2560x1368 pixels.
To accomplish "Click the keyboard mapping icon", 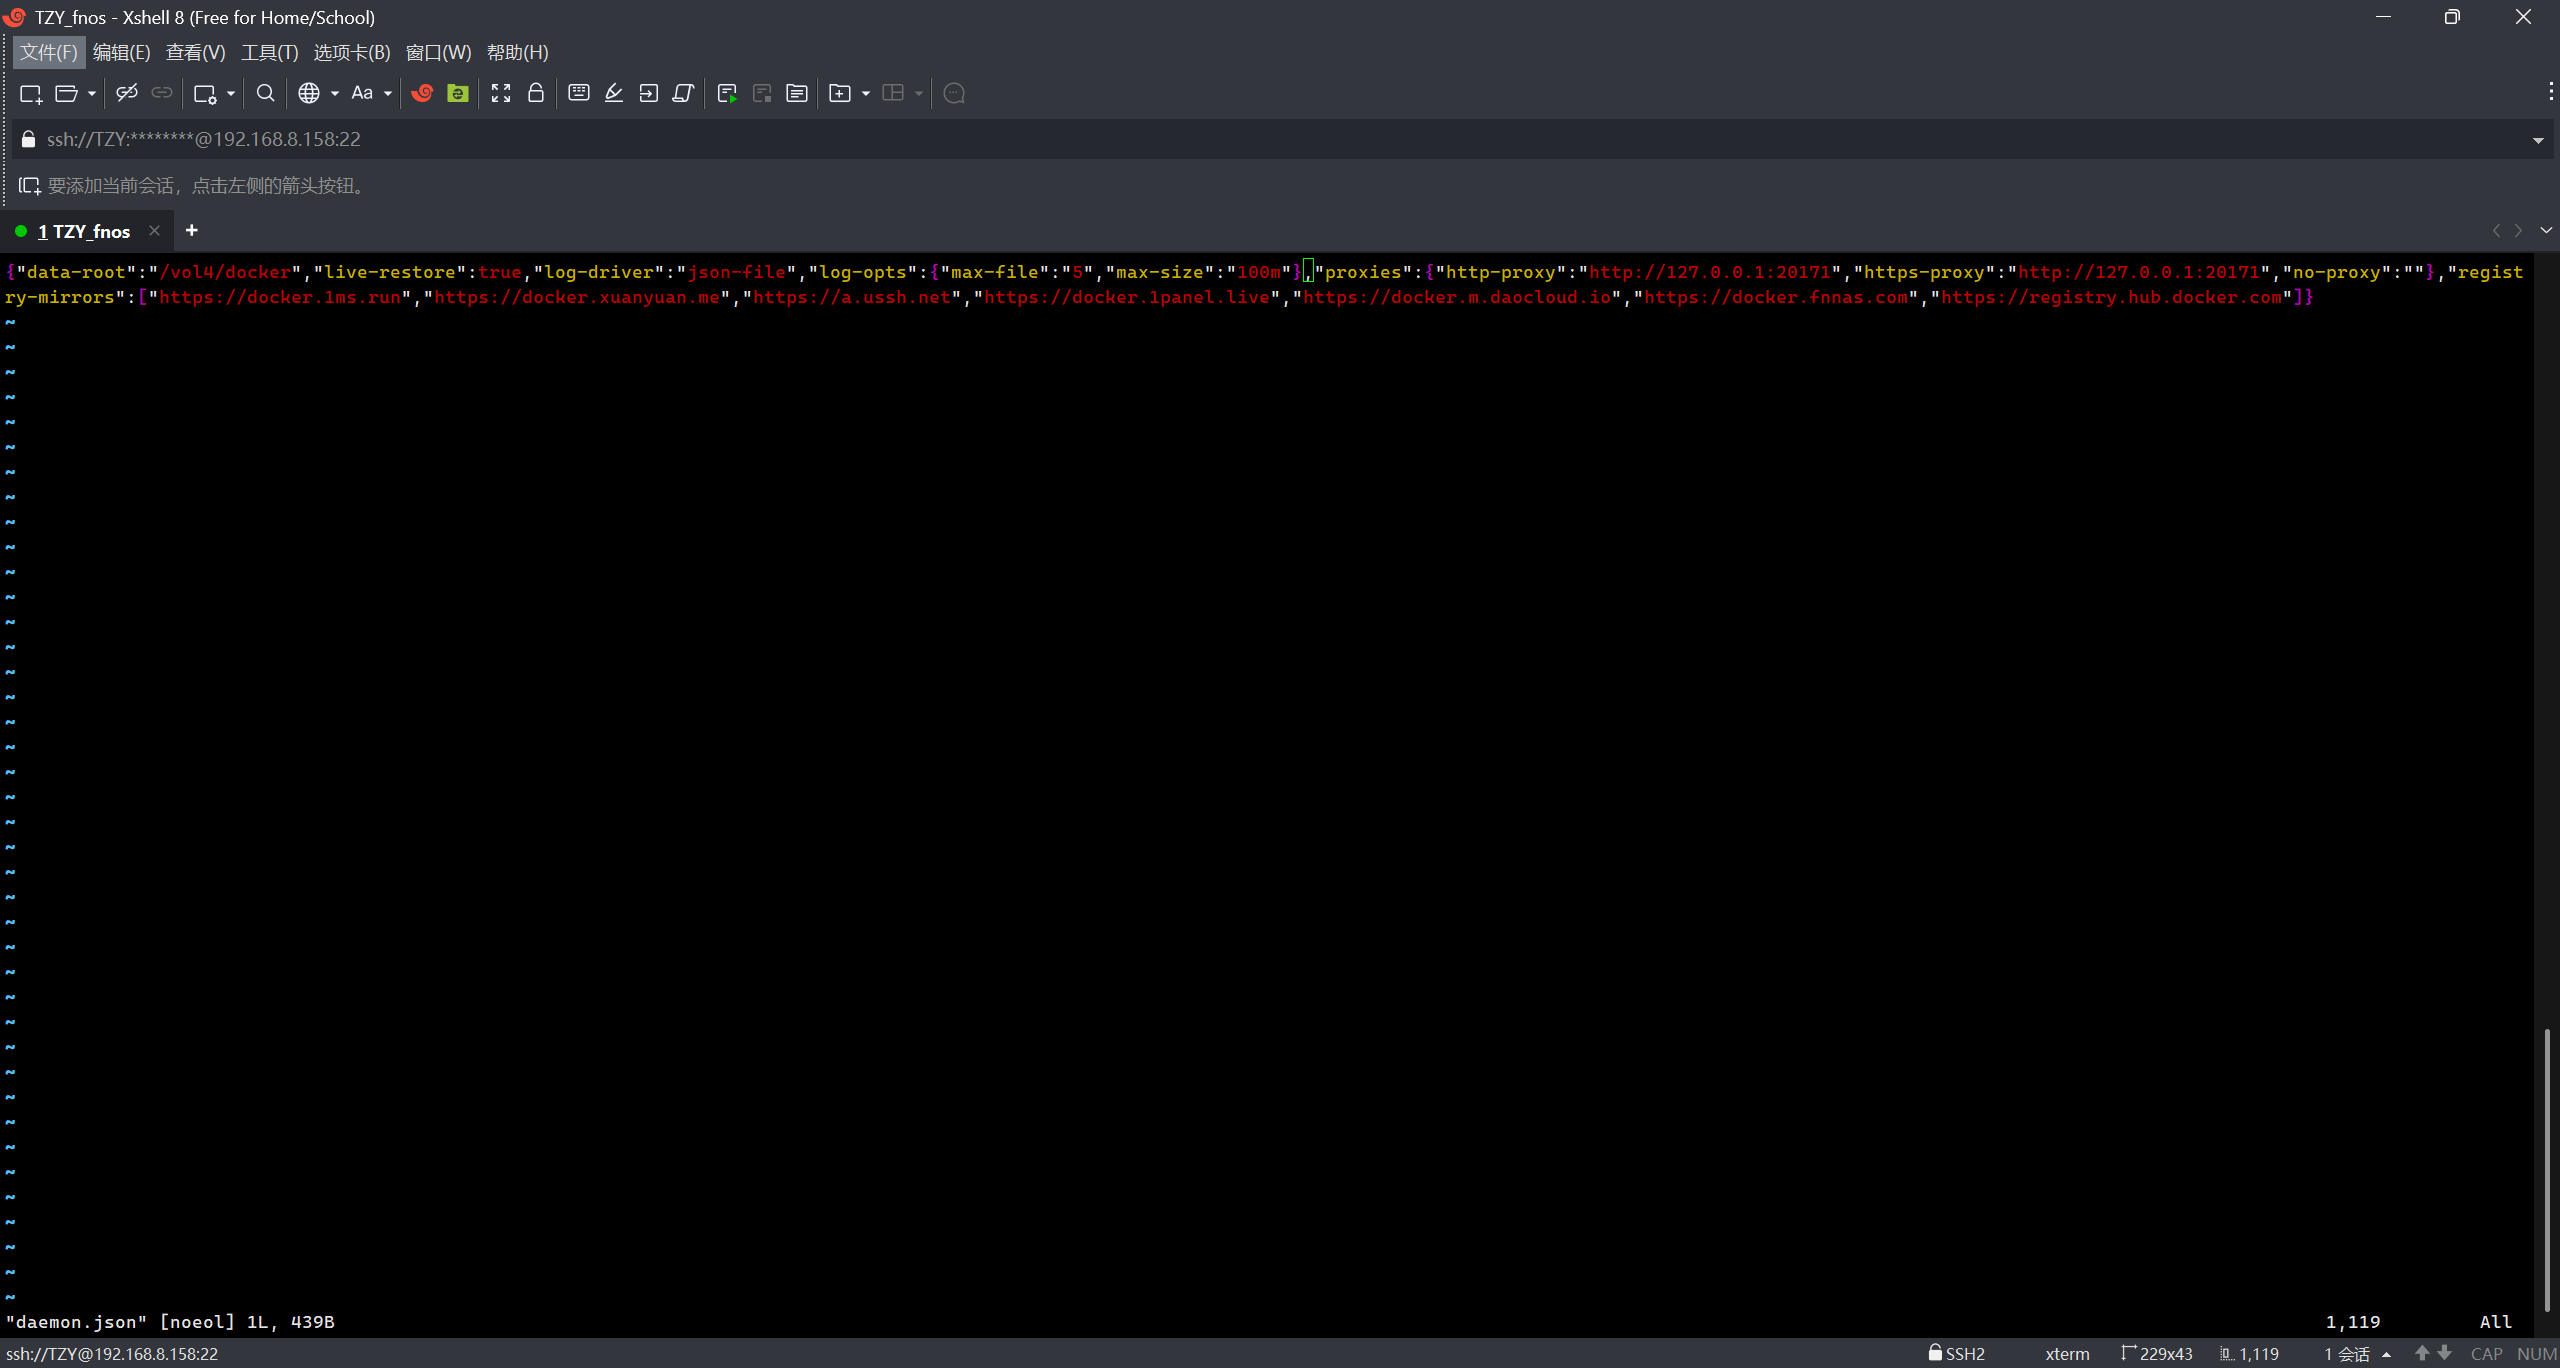I will tap(578, 93).
